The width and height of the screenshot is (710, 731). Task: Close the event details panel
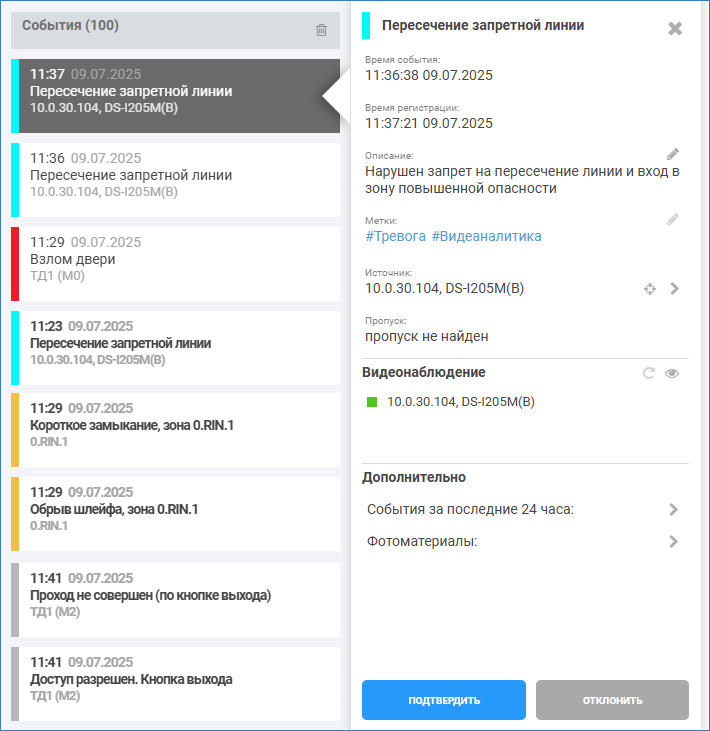675,28
